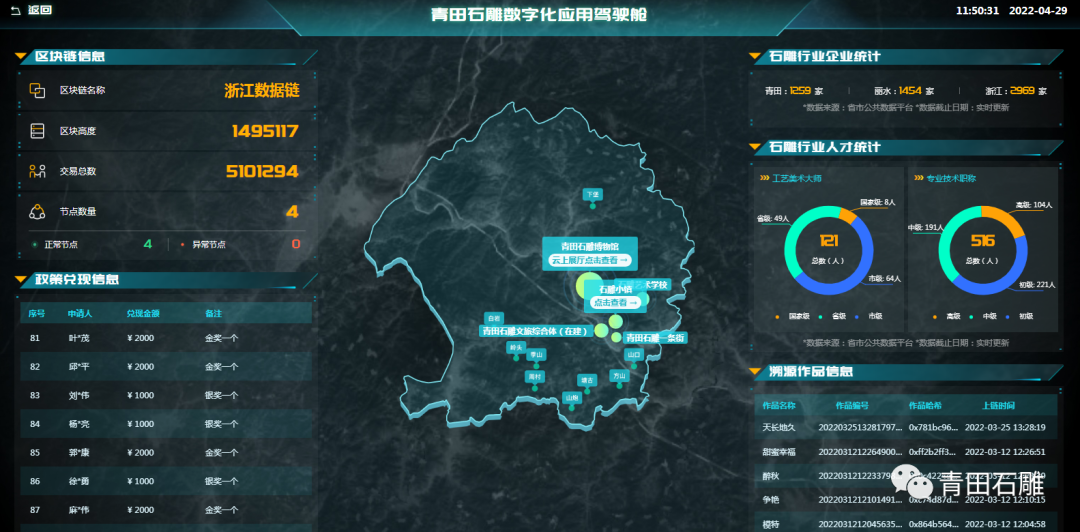Click the 兑现金额 column header
Image resolution: width=1080 pixels, height=532 pixels.
pos(143,314)
